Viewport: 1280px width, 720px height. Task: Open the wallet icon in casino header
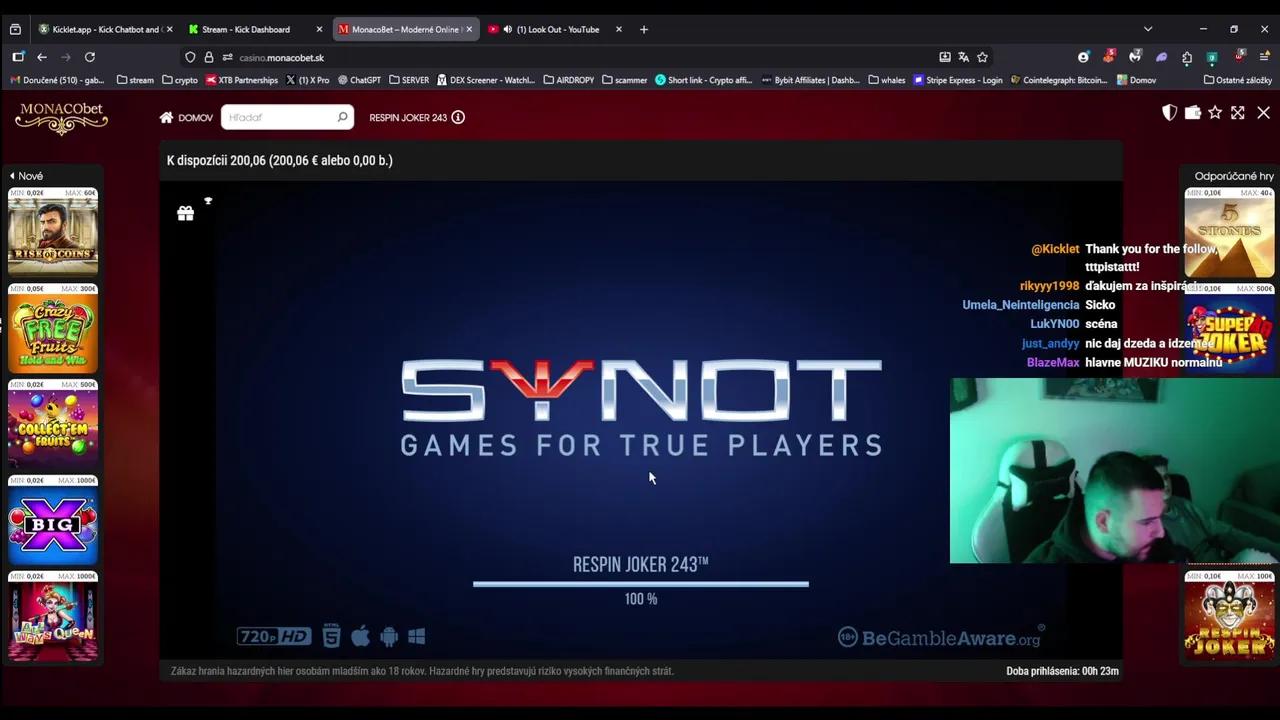(1192, 113)
